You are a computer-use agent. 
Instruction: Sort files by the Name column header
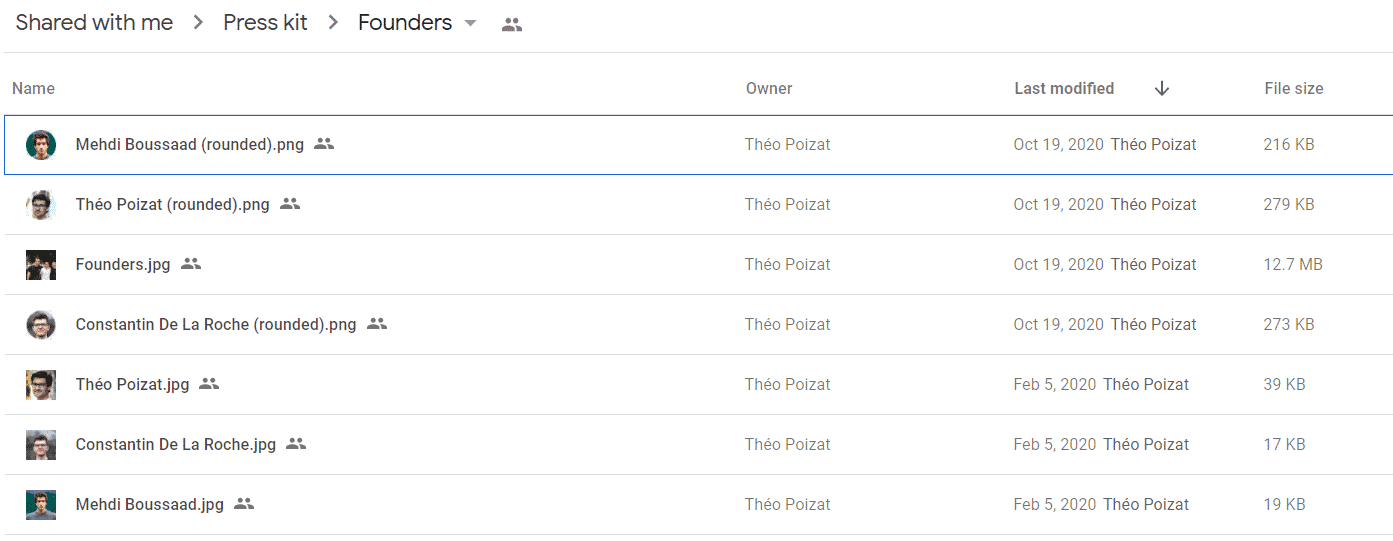(x=33, y=88)
